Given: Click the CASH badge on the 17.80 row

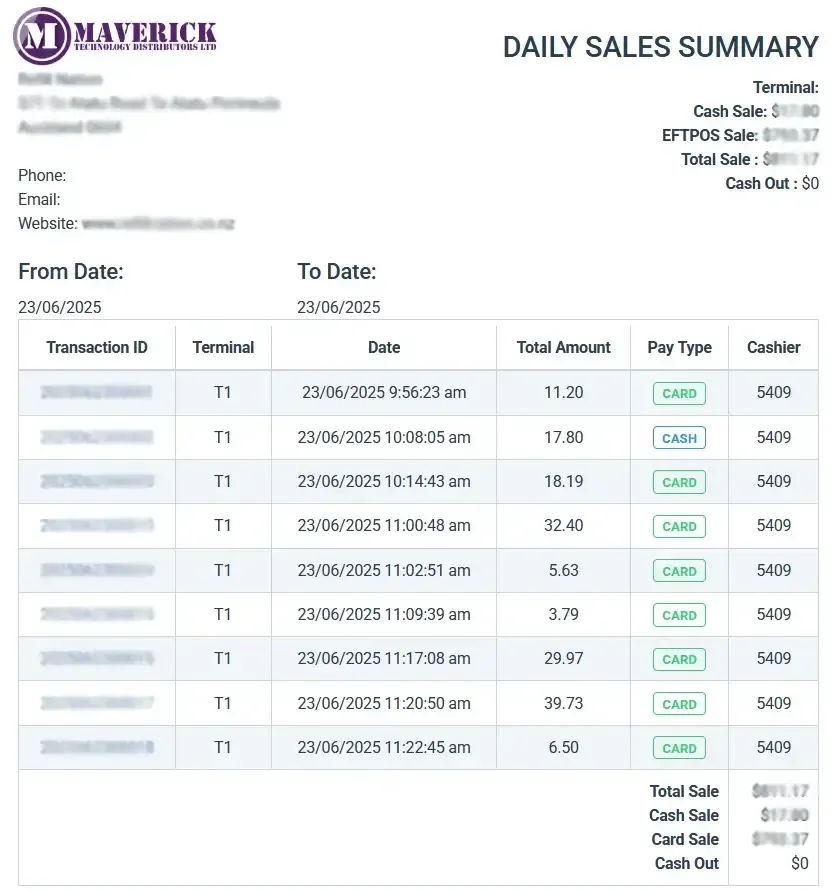Looking at the screenshot, I should click(679, 438).
